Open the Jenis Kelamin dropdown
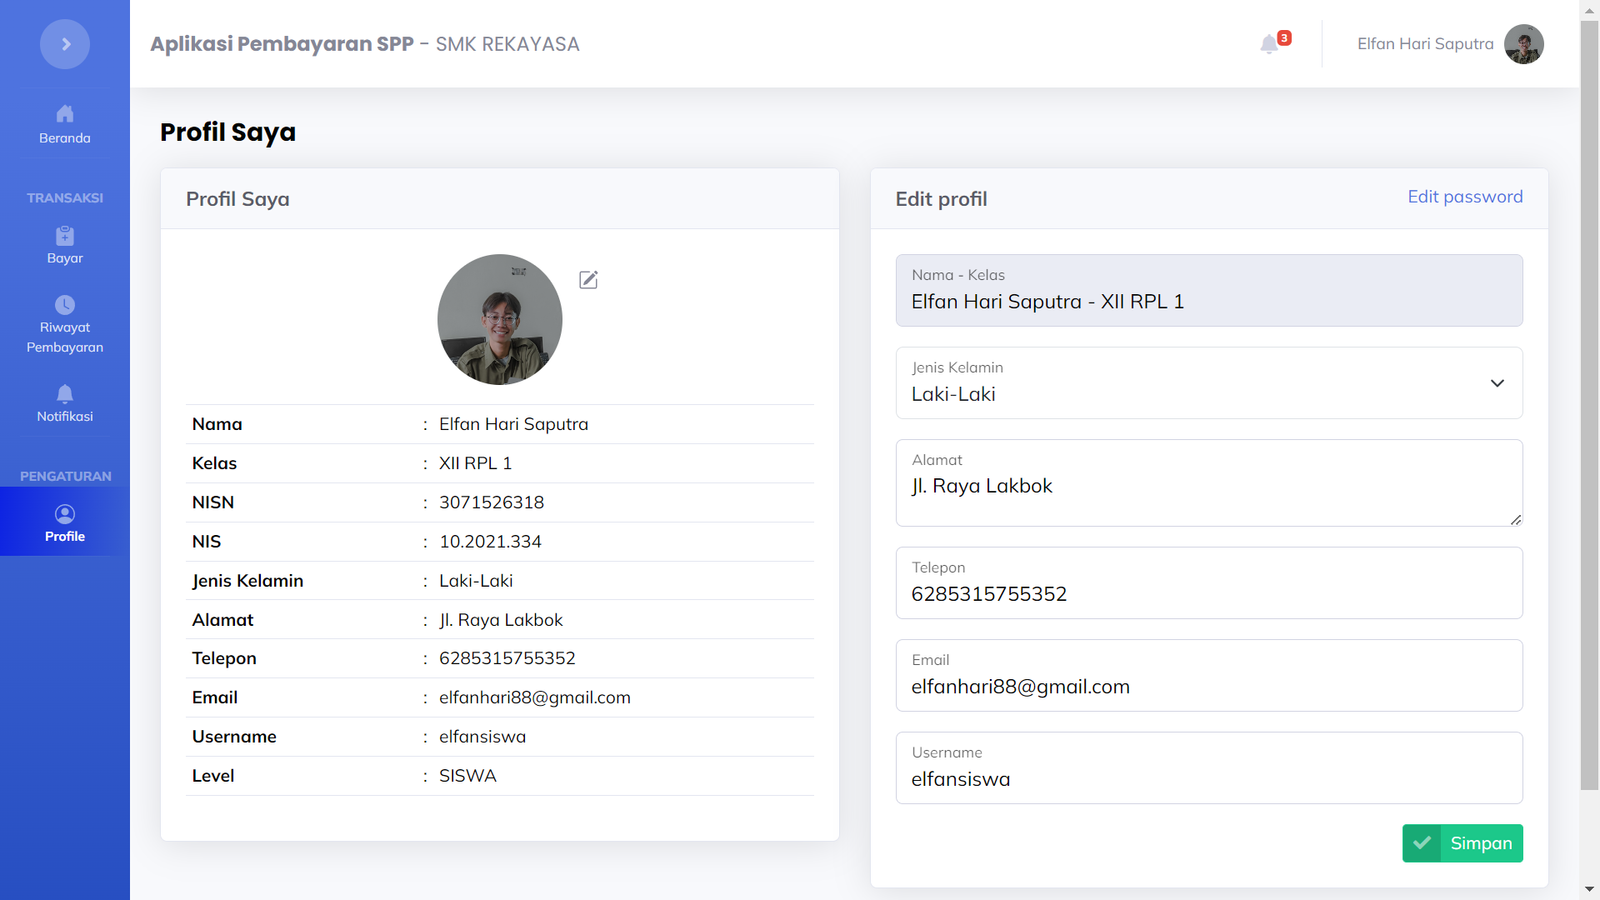The height and width of the screenshot is (900, 1600). 1208,384
